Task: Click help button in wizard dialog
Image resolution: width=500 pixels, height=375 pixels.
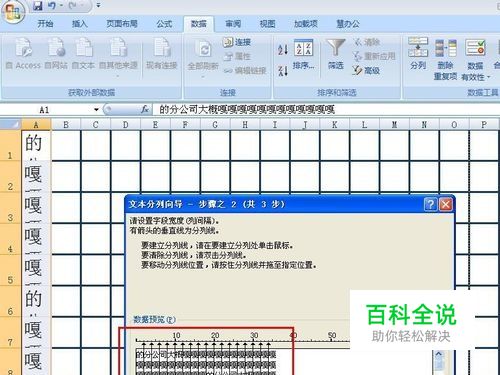Action: [431, 204]
